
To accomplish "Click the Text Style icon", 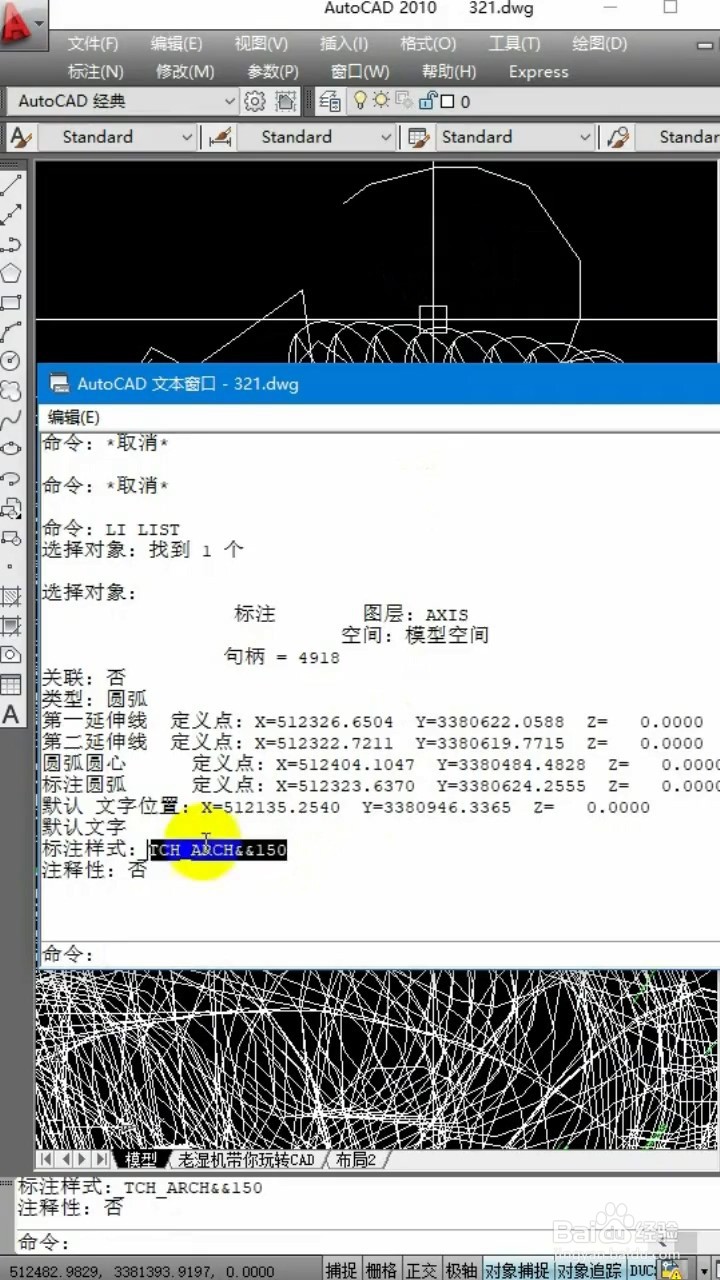I will tap(19, 137).
